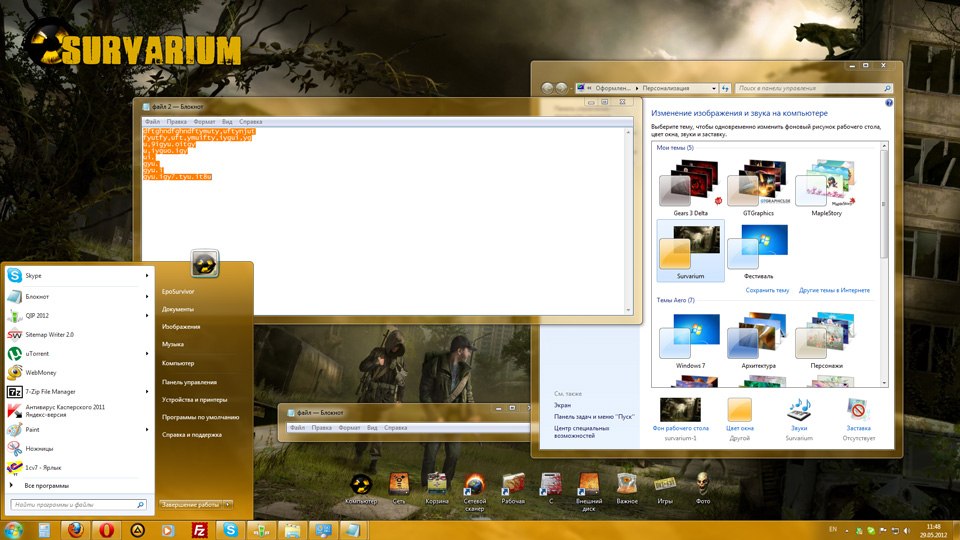Open Firefox from the taskbar
This screenshot has height=540, width=960.
tap(76, 530)
